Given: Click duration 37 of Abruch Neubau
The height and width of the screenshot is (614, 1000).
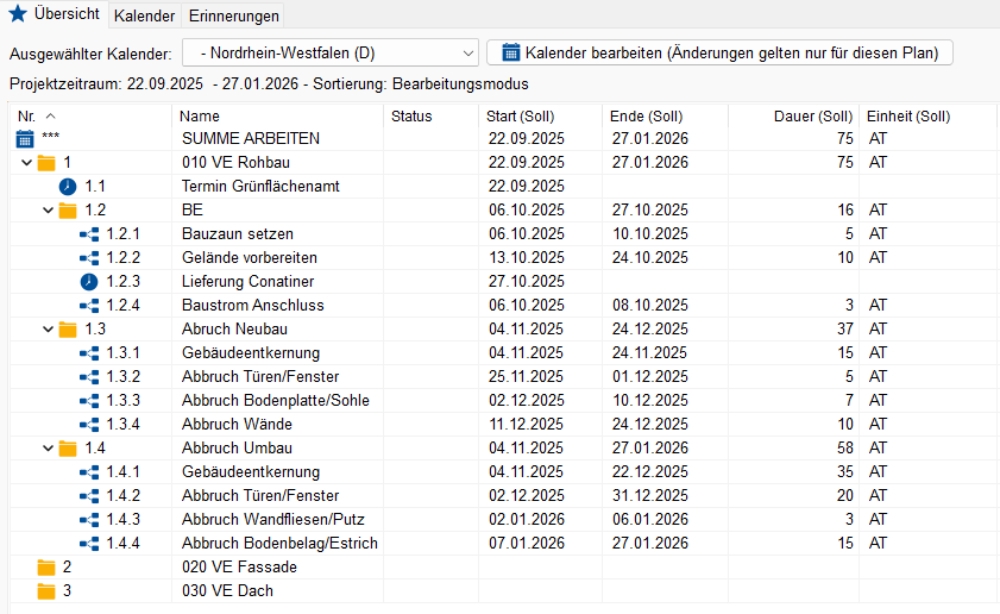Looking at the screenshot, I should (x=845, y=329).
